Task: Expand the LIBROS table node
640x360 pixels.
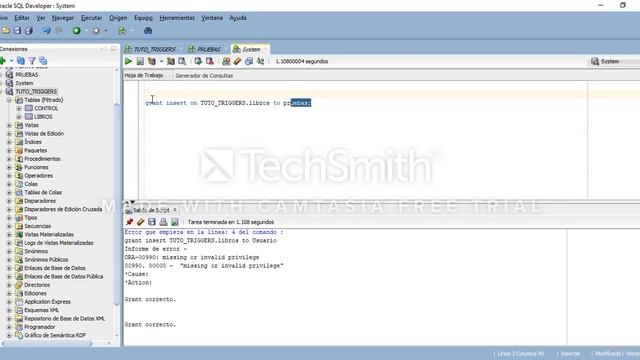Action: pyautogui.click(x=19, y=117)
